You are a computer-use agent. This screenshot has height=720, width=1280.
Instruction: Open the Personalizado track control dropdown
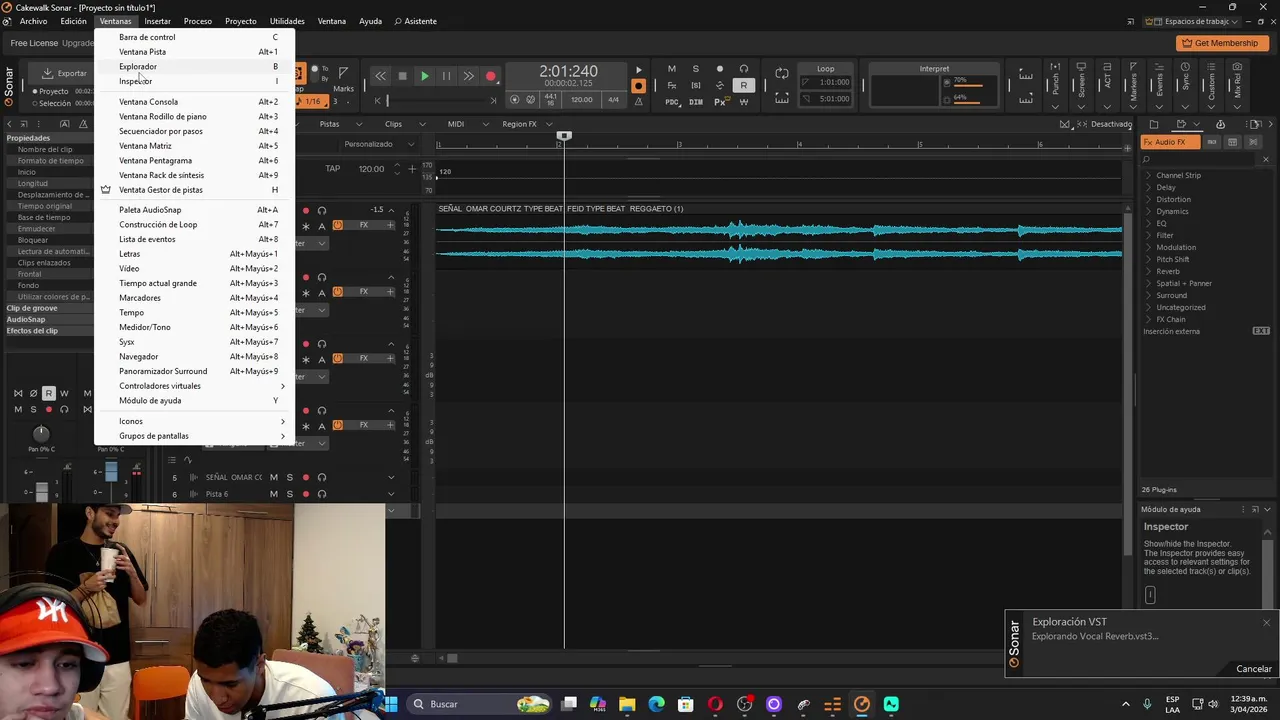point(378,144)
